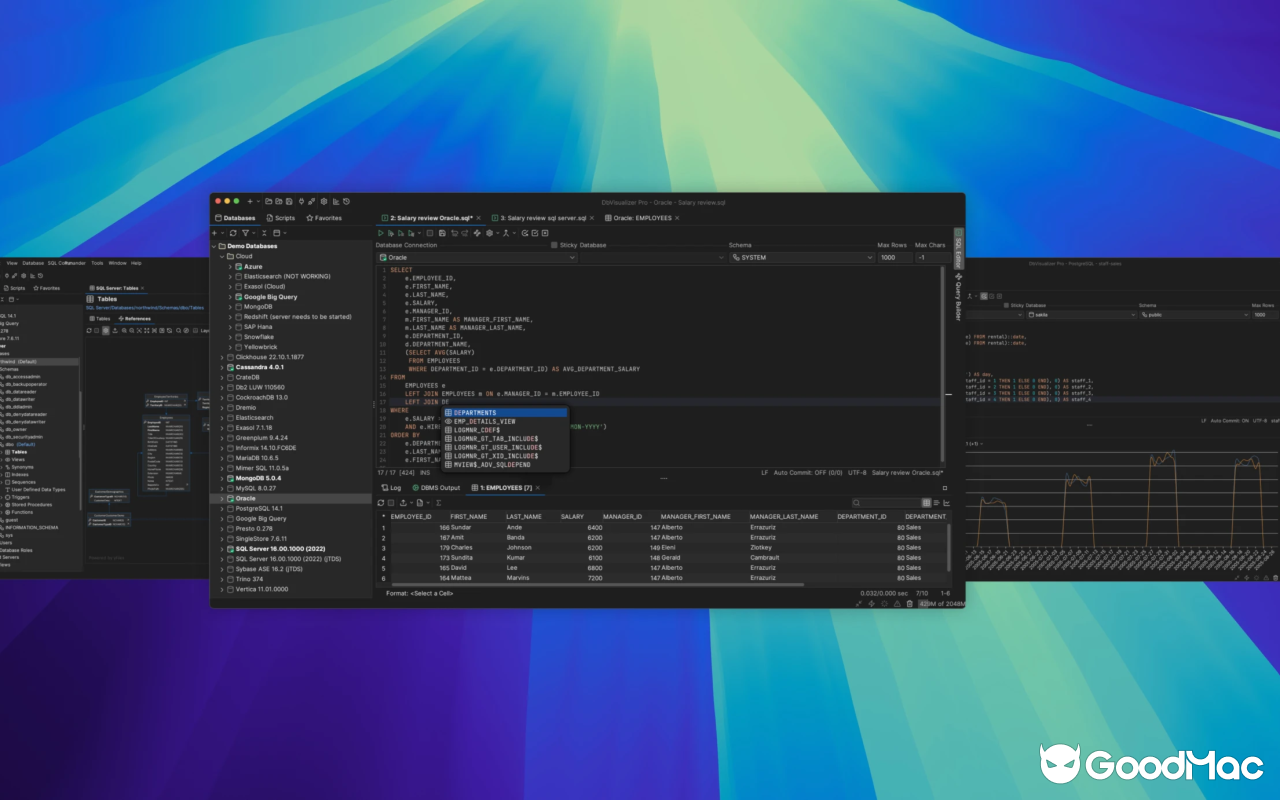Image resolution: width=1280 pixels, height=800 pixels.
Task: Create a new connection with the plus button
Action: (x=214, y=233)
